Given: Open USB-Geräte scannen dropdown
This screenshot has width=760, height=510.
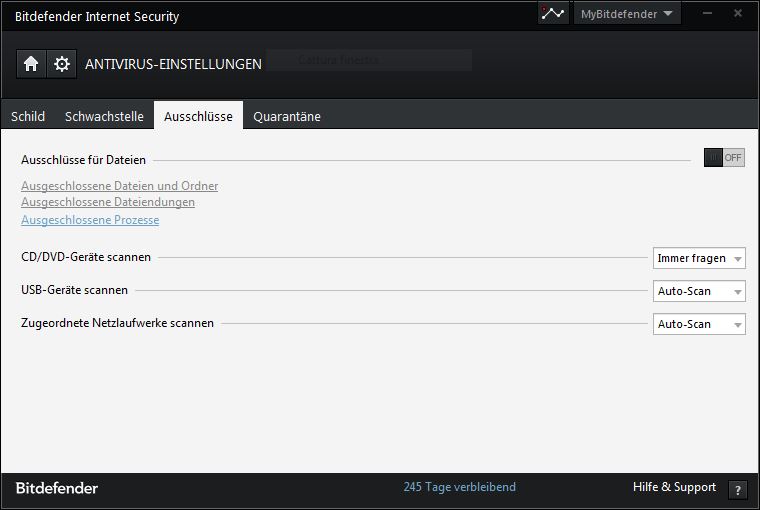Looking at the screenshot, I should pos(699,291).
